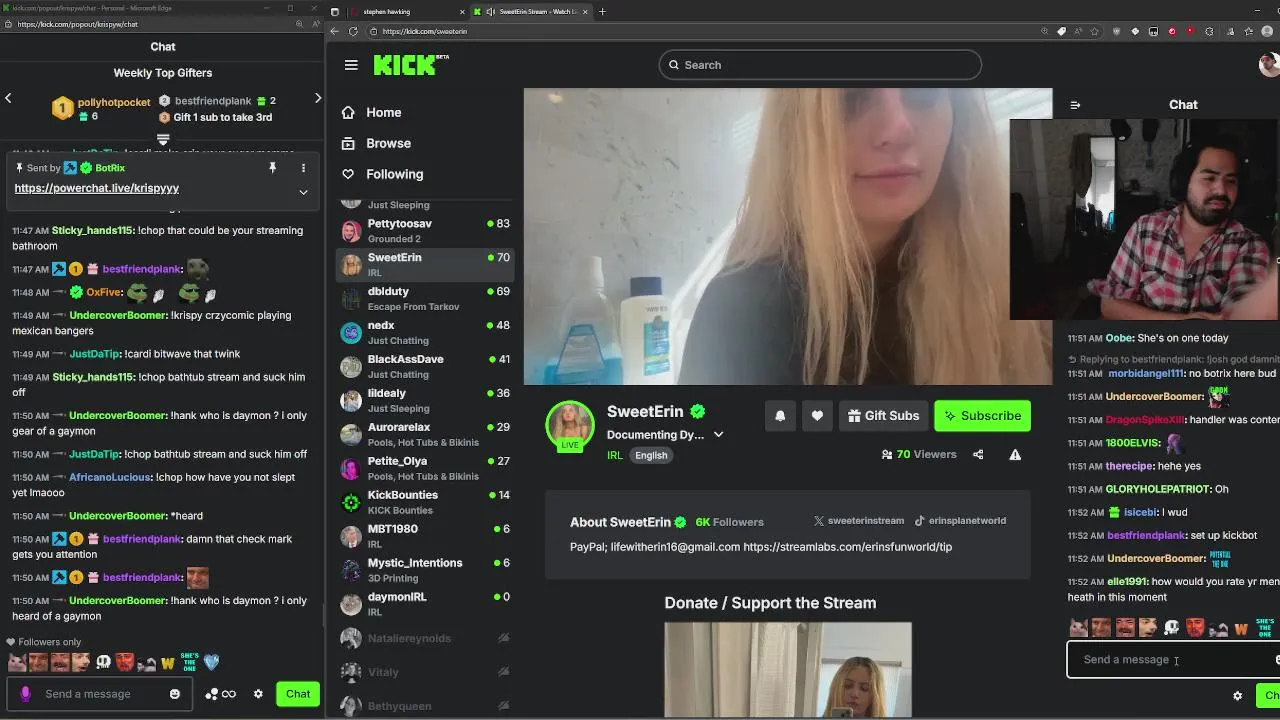Go to previous top gifters slide

click(8, 98)
